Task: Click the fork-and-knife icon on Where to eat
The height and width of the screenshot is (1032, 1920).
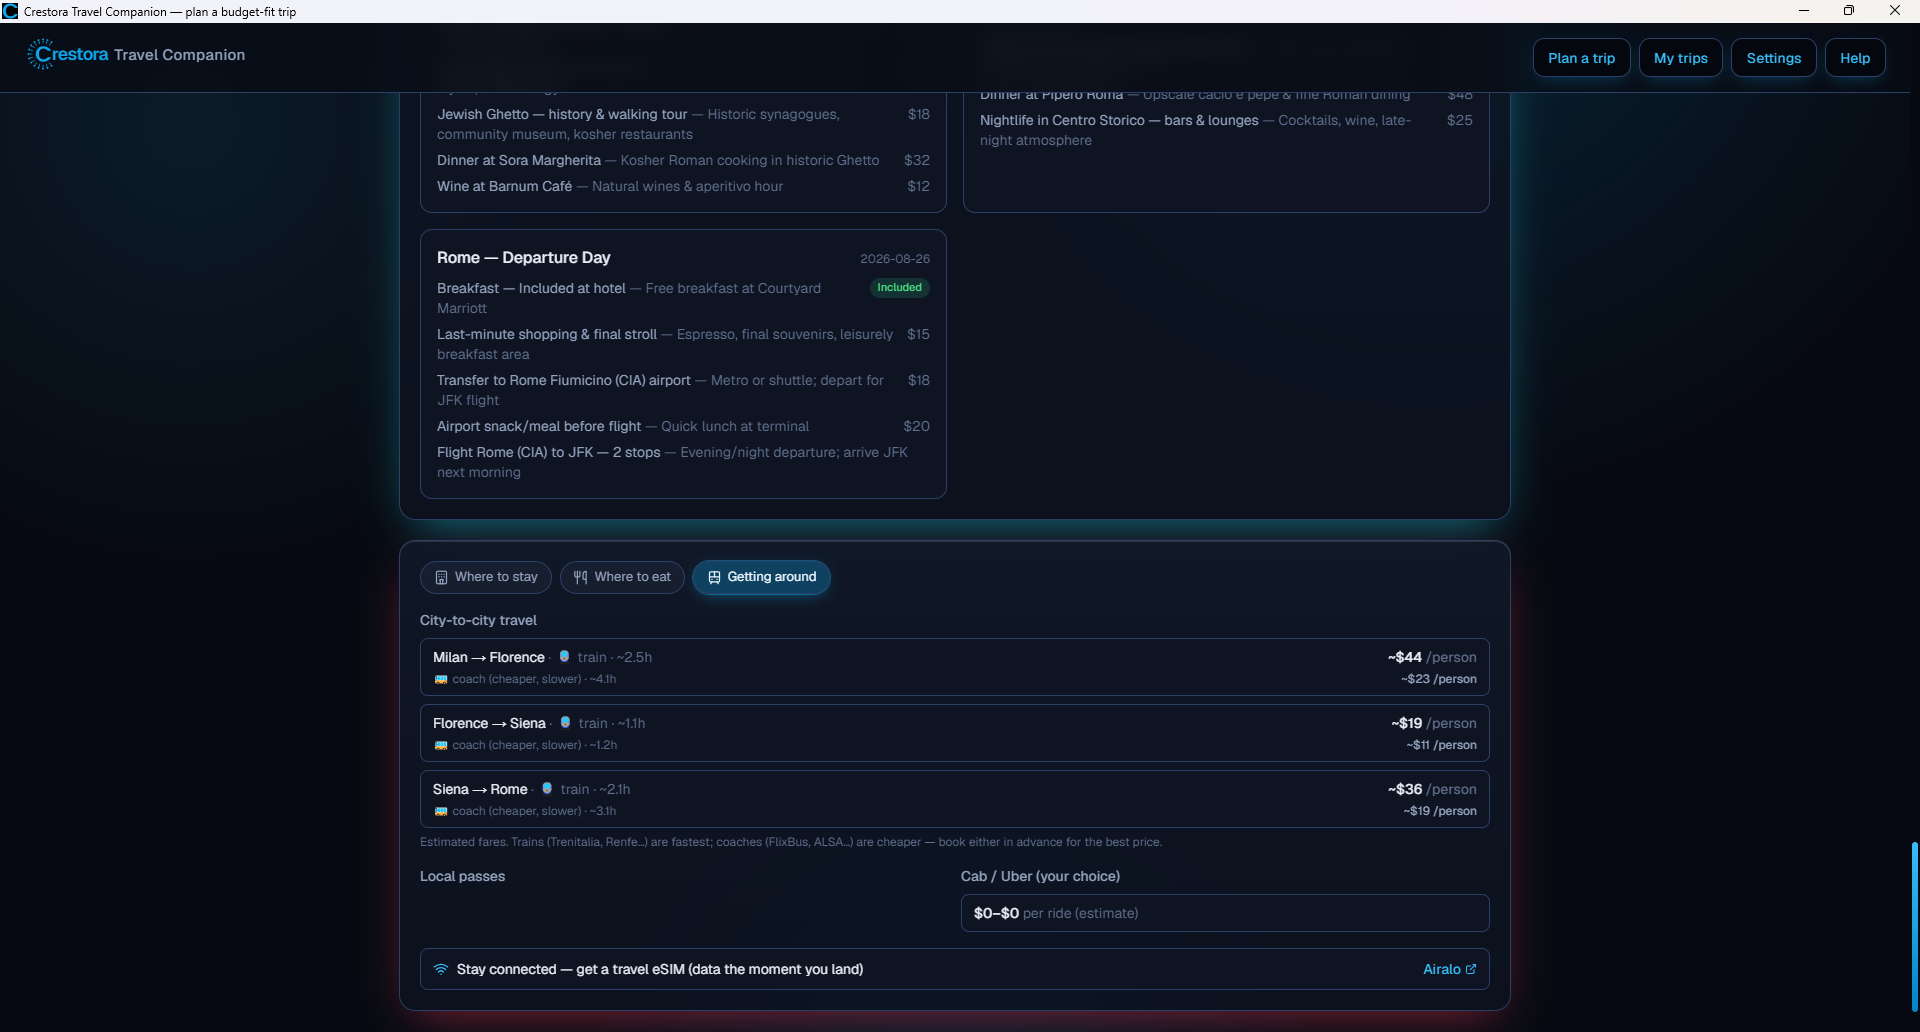Action: point(580,577)
